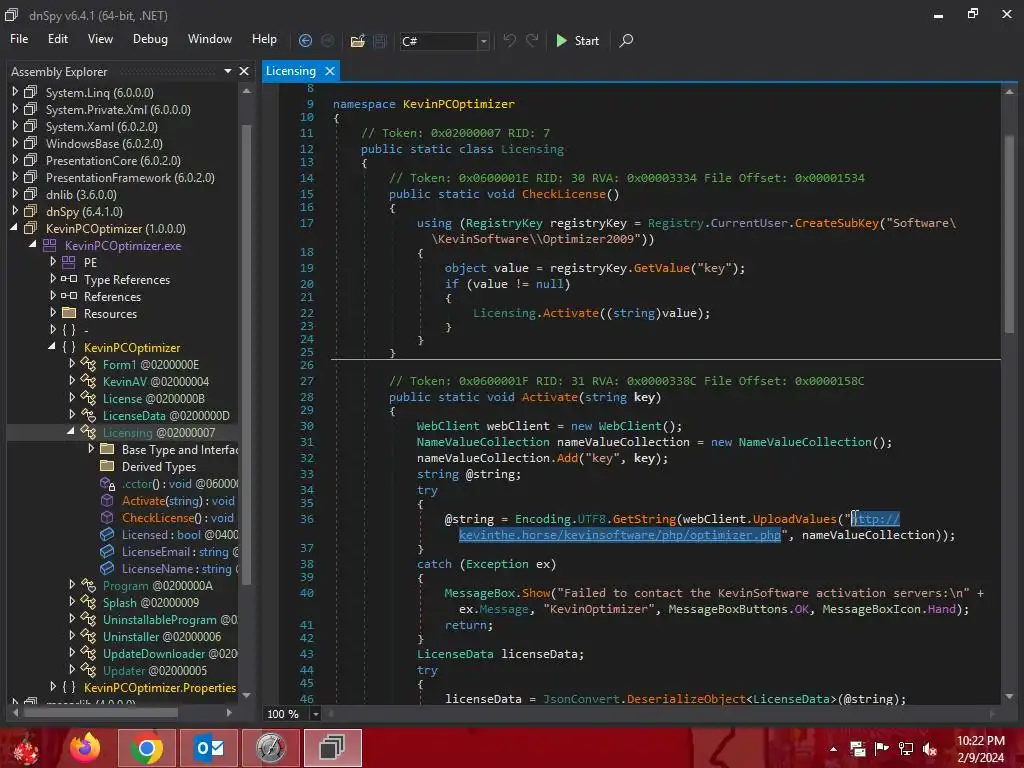The width and height of the screenshot is (1024, 768).
Task: Select the LicenseData class
Action: coord(166,415)
